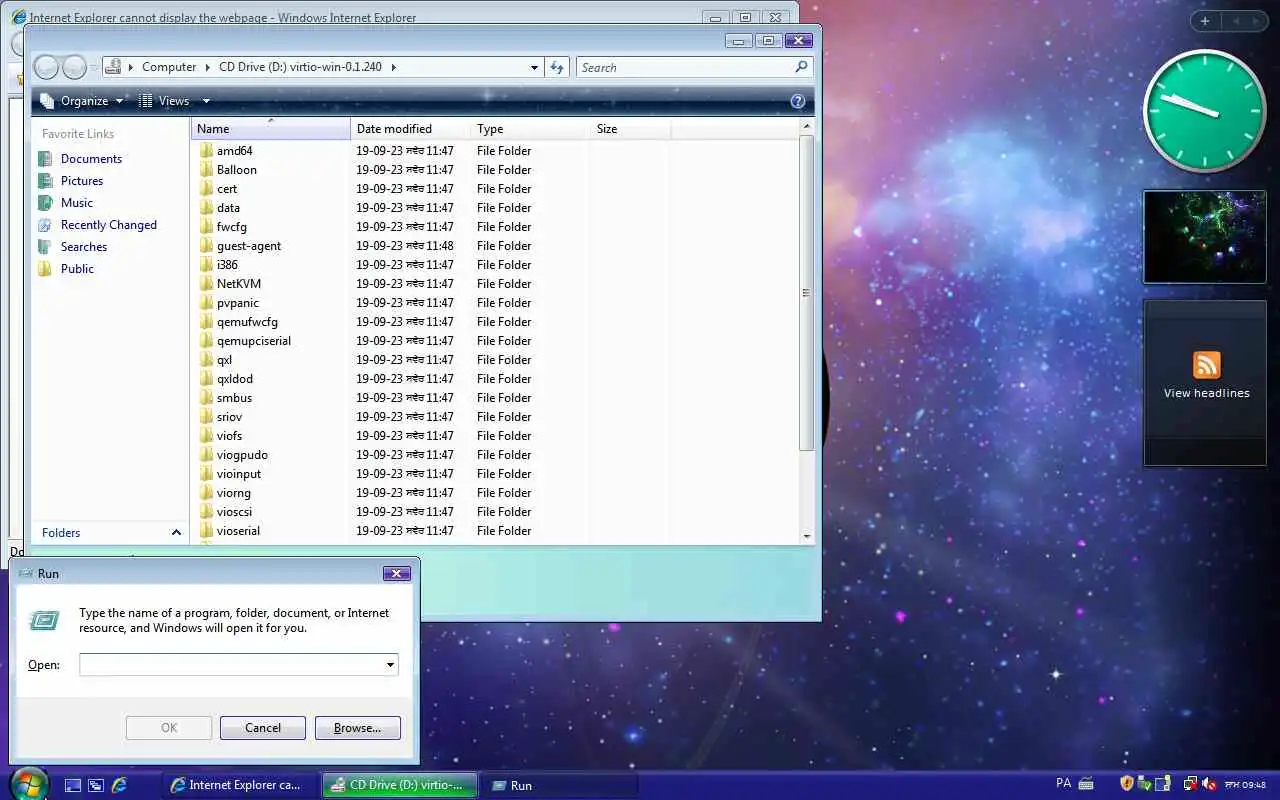Click the RSS feed headlines gadget icon
The height and width of the screenshot is (800, 1280).
tap(1206, 365)
